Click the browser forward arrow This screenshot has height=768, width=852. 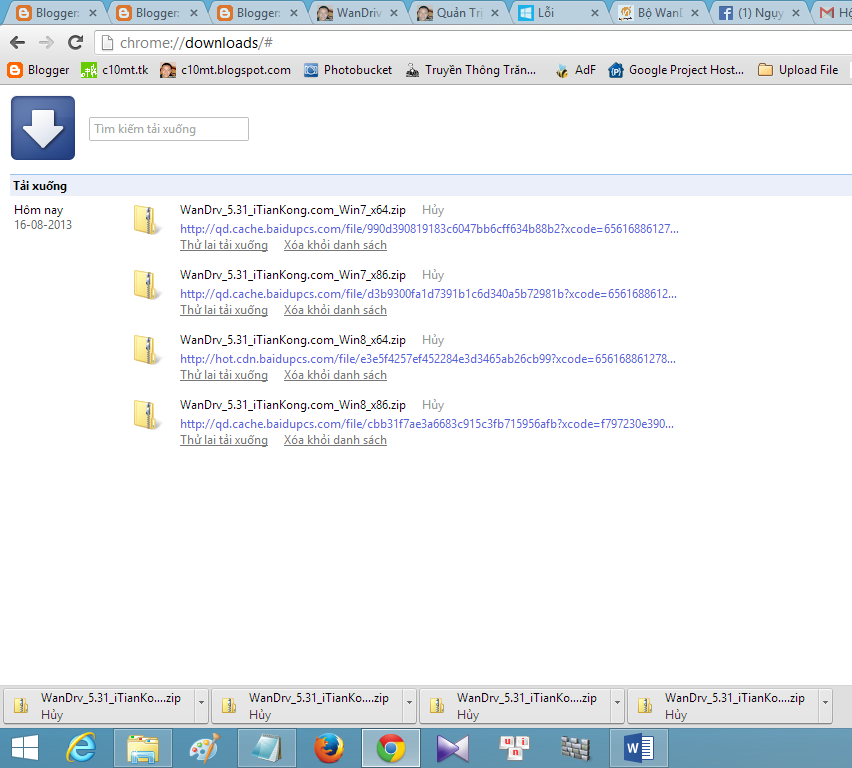click(x=47, y=42)
